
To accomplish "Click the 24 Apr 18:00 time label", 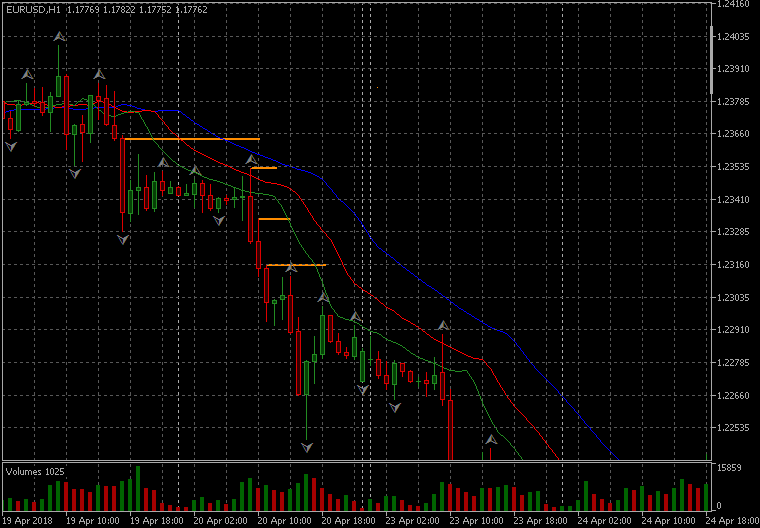I will tap(733, 520).
